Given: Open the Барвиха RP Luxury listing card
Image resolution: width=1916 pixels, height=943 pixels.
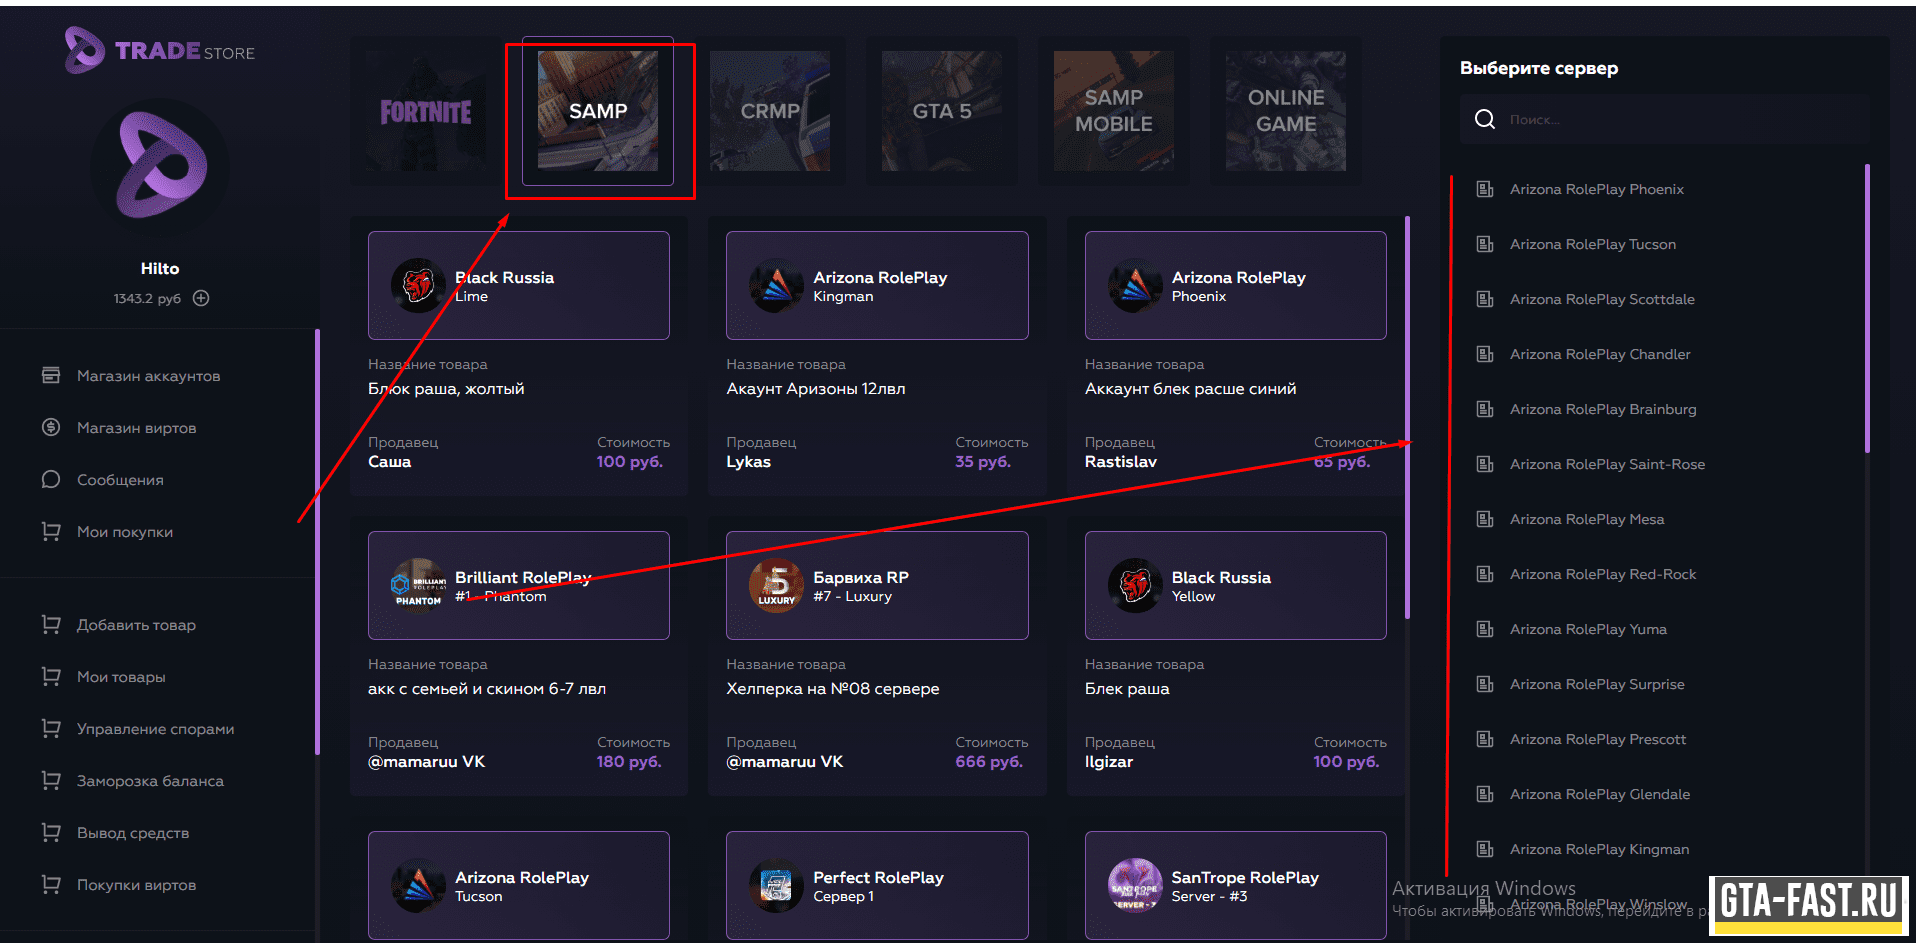Looking at the screenshot, I should tap(877, 656).
